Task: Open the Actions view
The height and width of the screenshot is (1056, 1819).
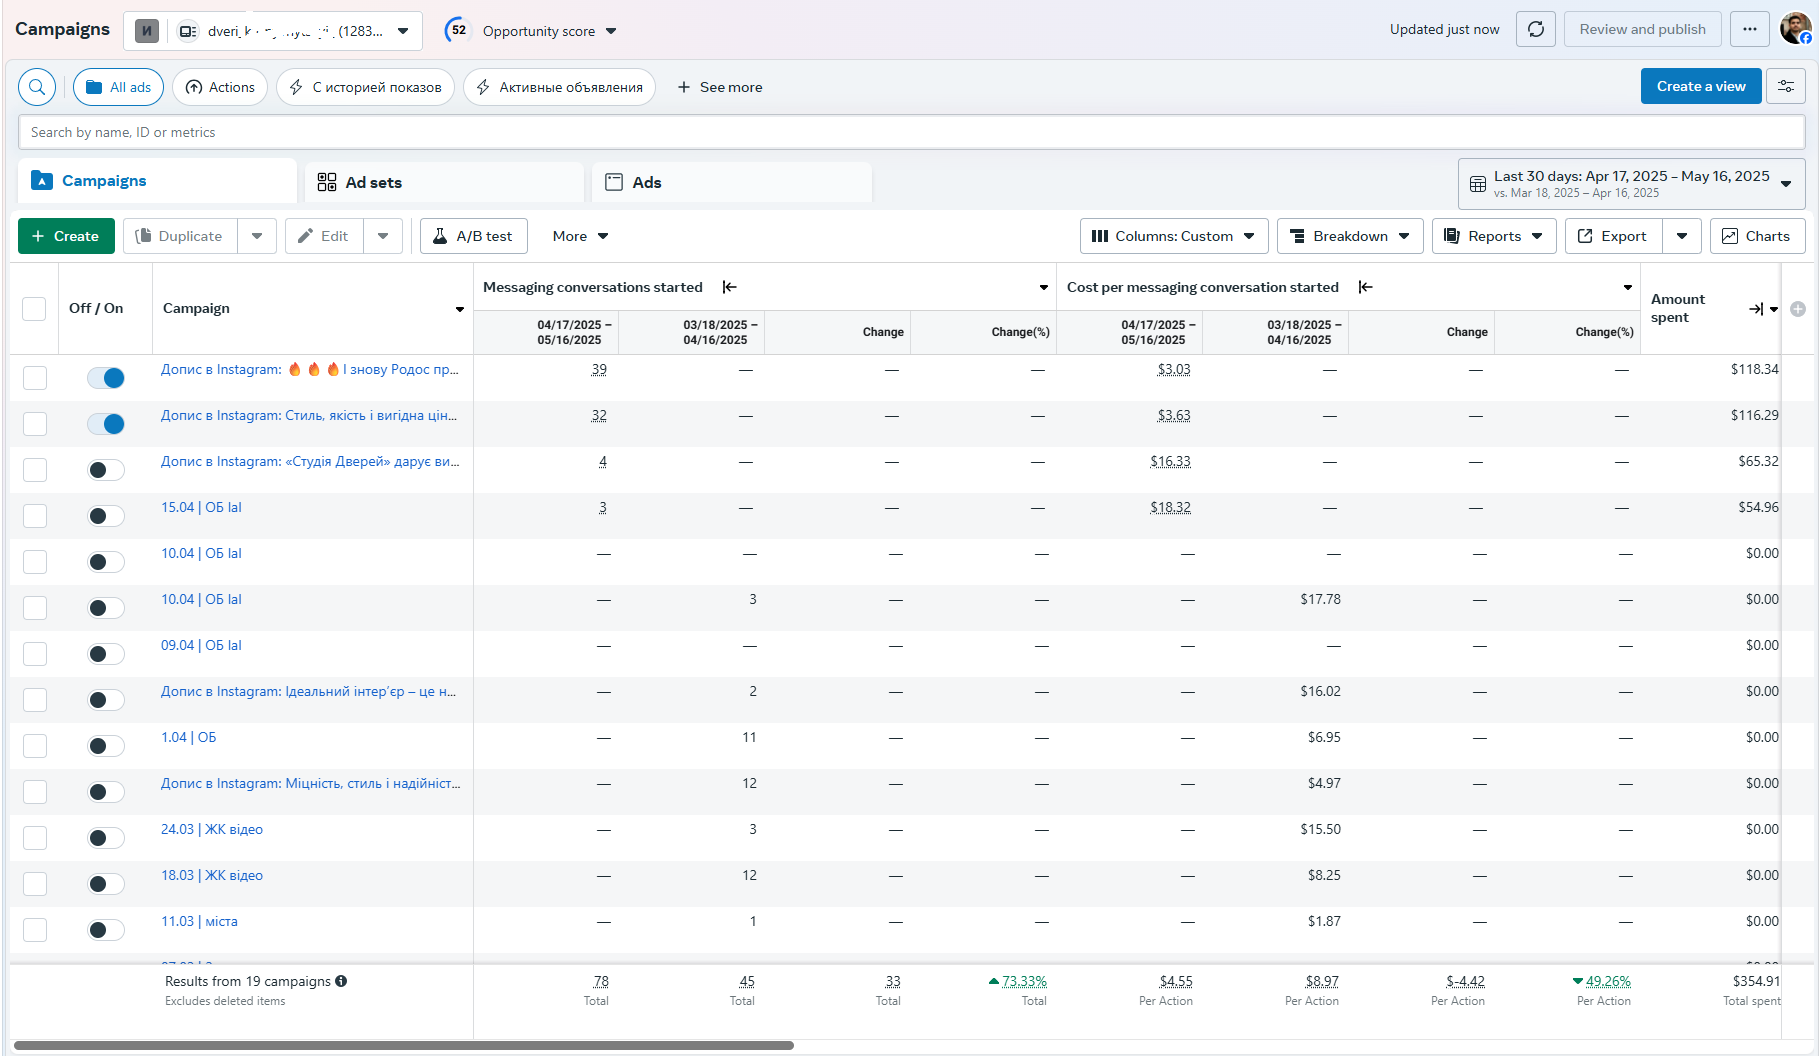Action: point(220,87)
